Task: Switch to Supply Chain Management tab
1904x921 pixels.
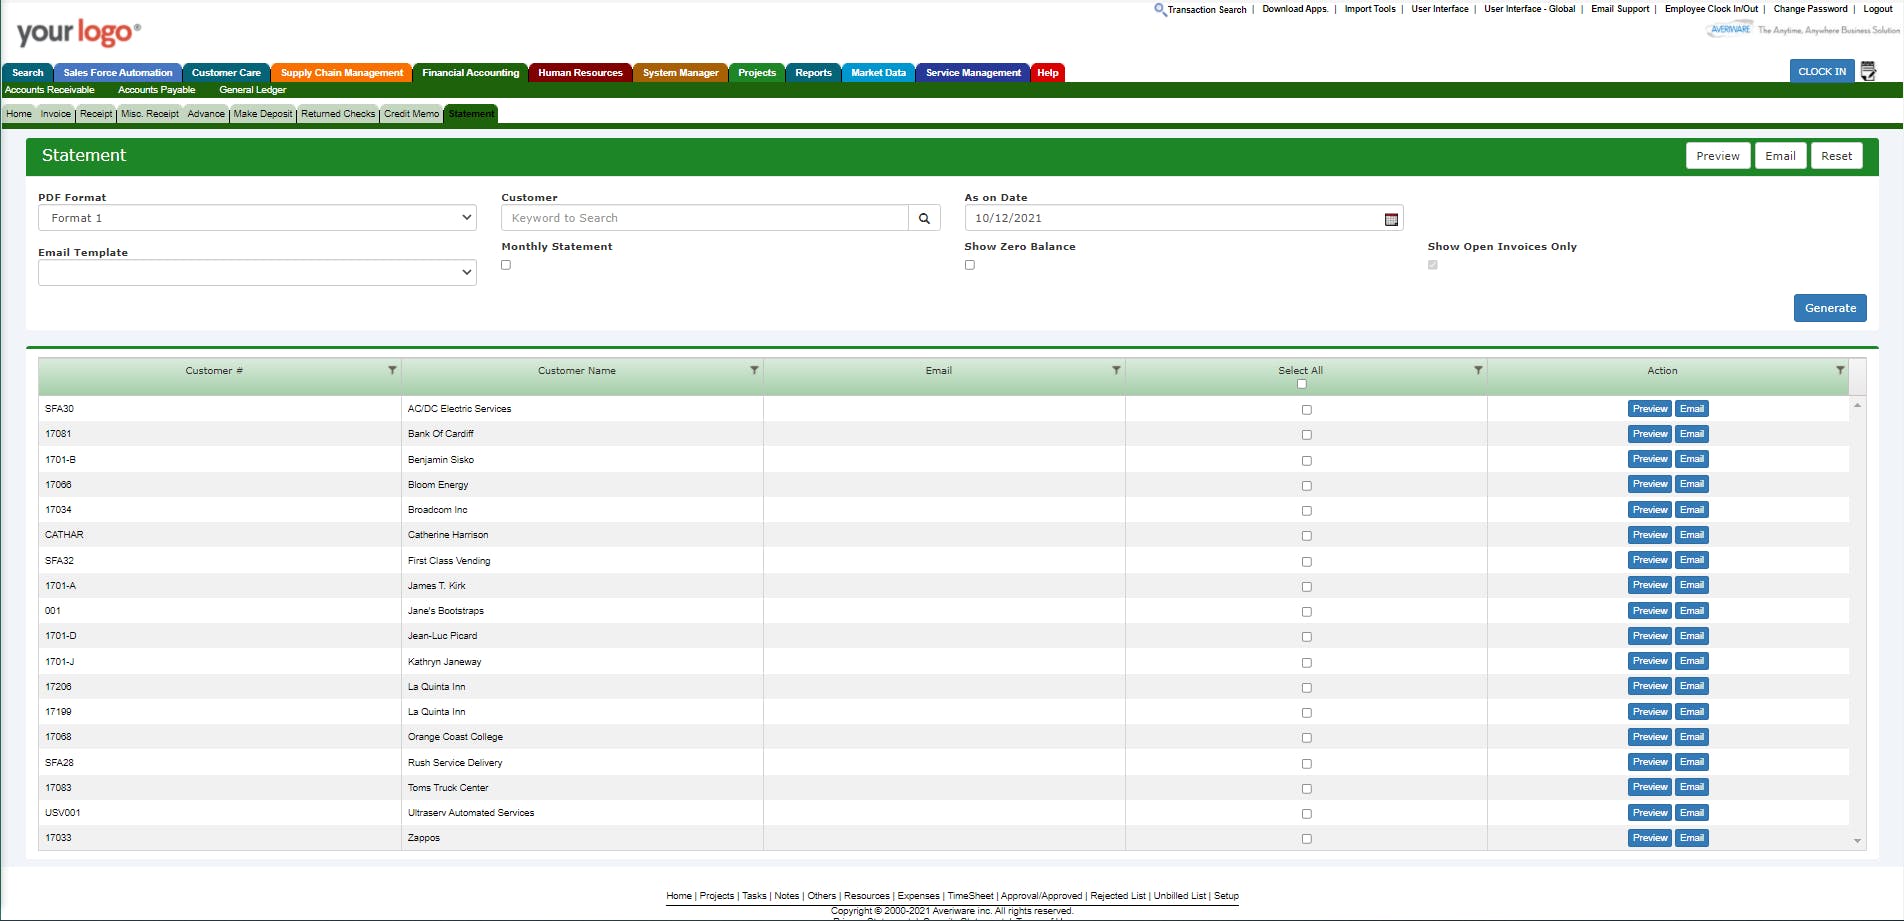Action: point(342,73)
